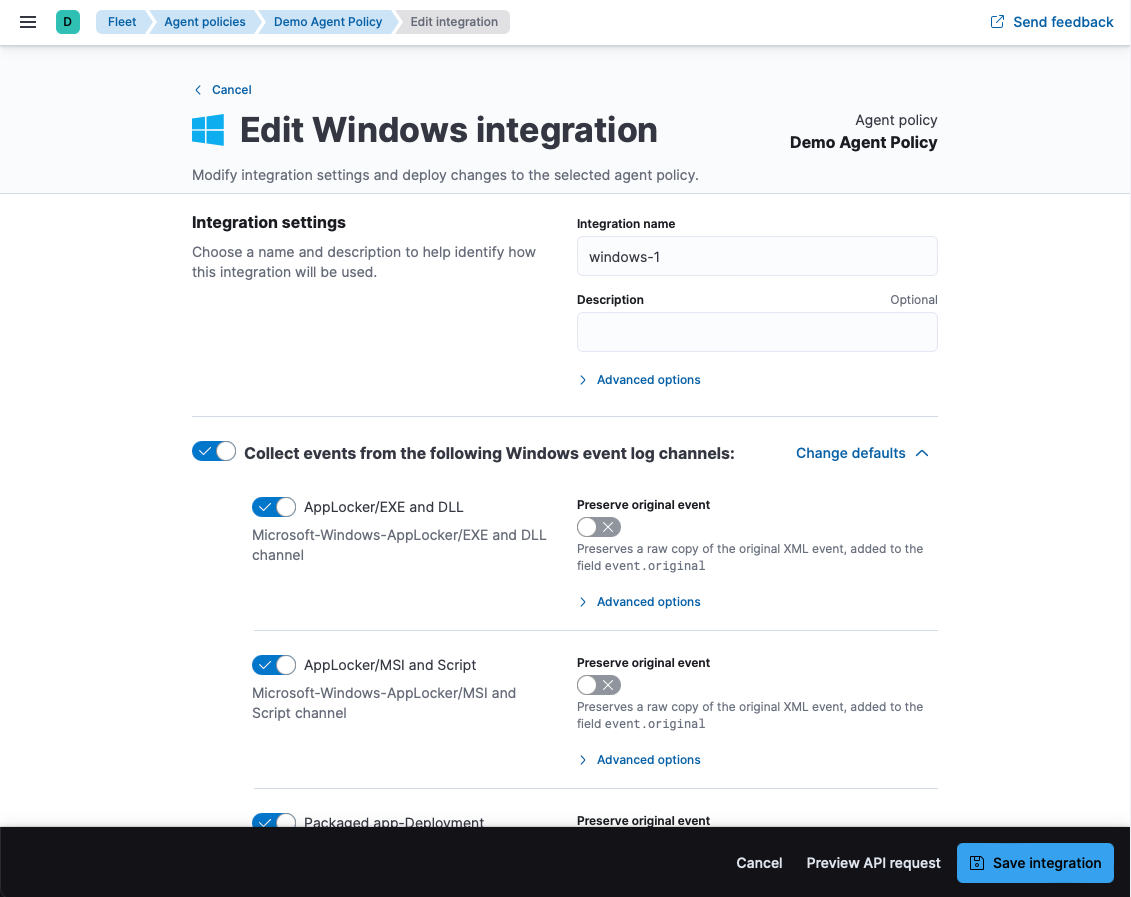Expand Advanced options under Integration settings
Image resolution: width=1131 pixels, height=897 pixels.
[x=648, y=380]
